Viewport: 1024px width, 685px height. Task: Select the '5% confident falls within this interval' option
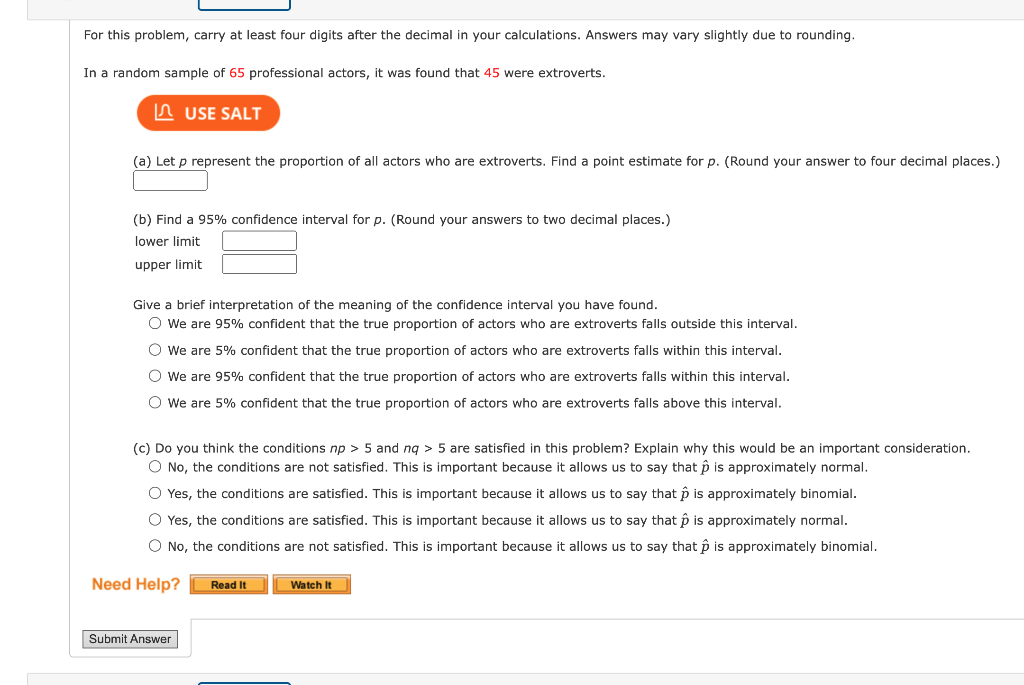click(x=155, y=349)
